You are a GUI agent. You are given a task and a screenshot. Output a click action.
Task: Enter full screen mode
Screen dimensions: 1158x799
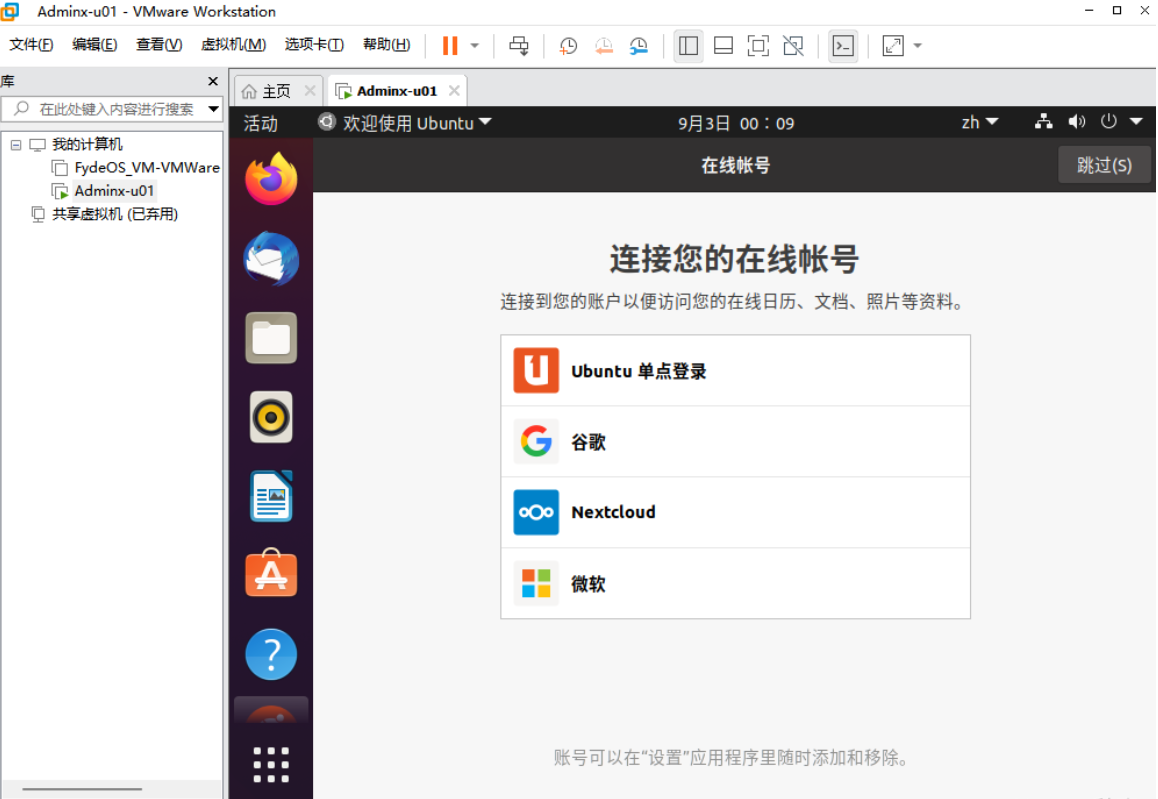click(x=758, y=46)
